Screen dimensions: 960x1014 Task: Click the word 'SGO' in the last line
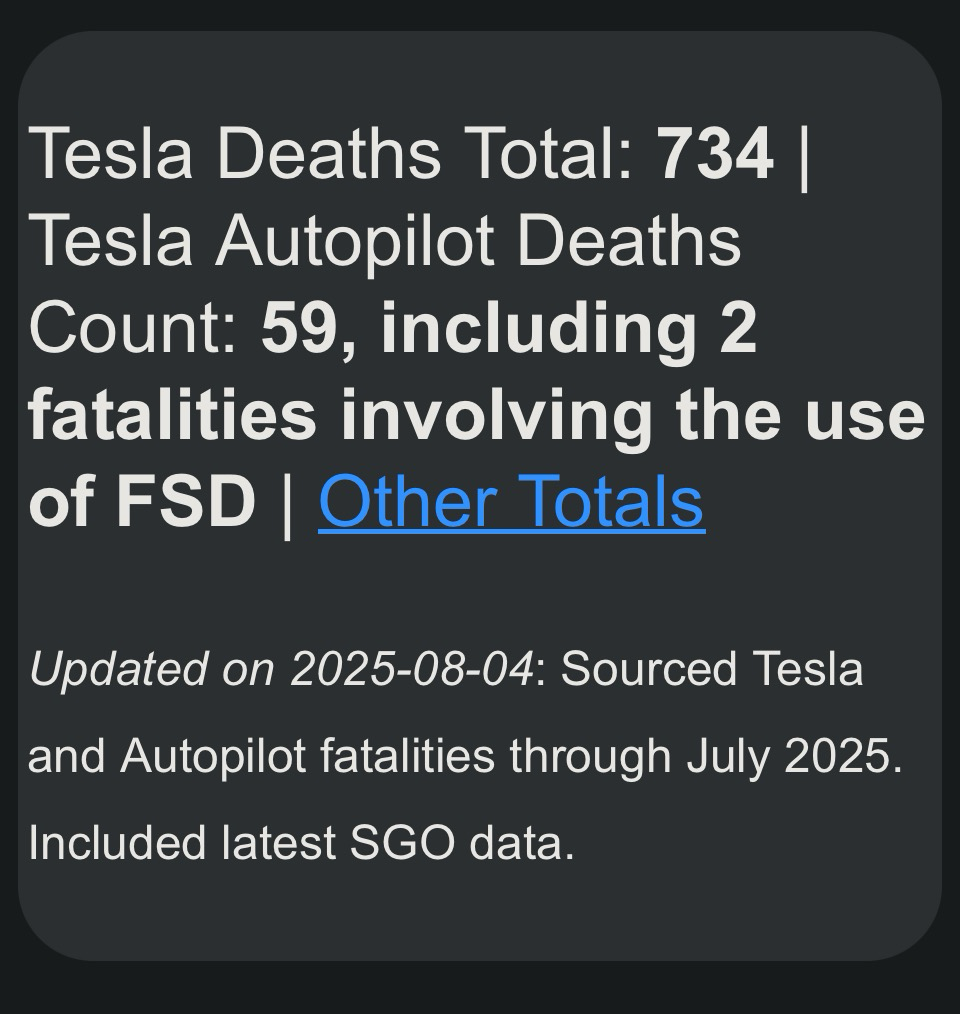402,843
